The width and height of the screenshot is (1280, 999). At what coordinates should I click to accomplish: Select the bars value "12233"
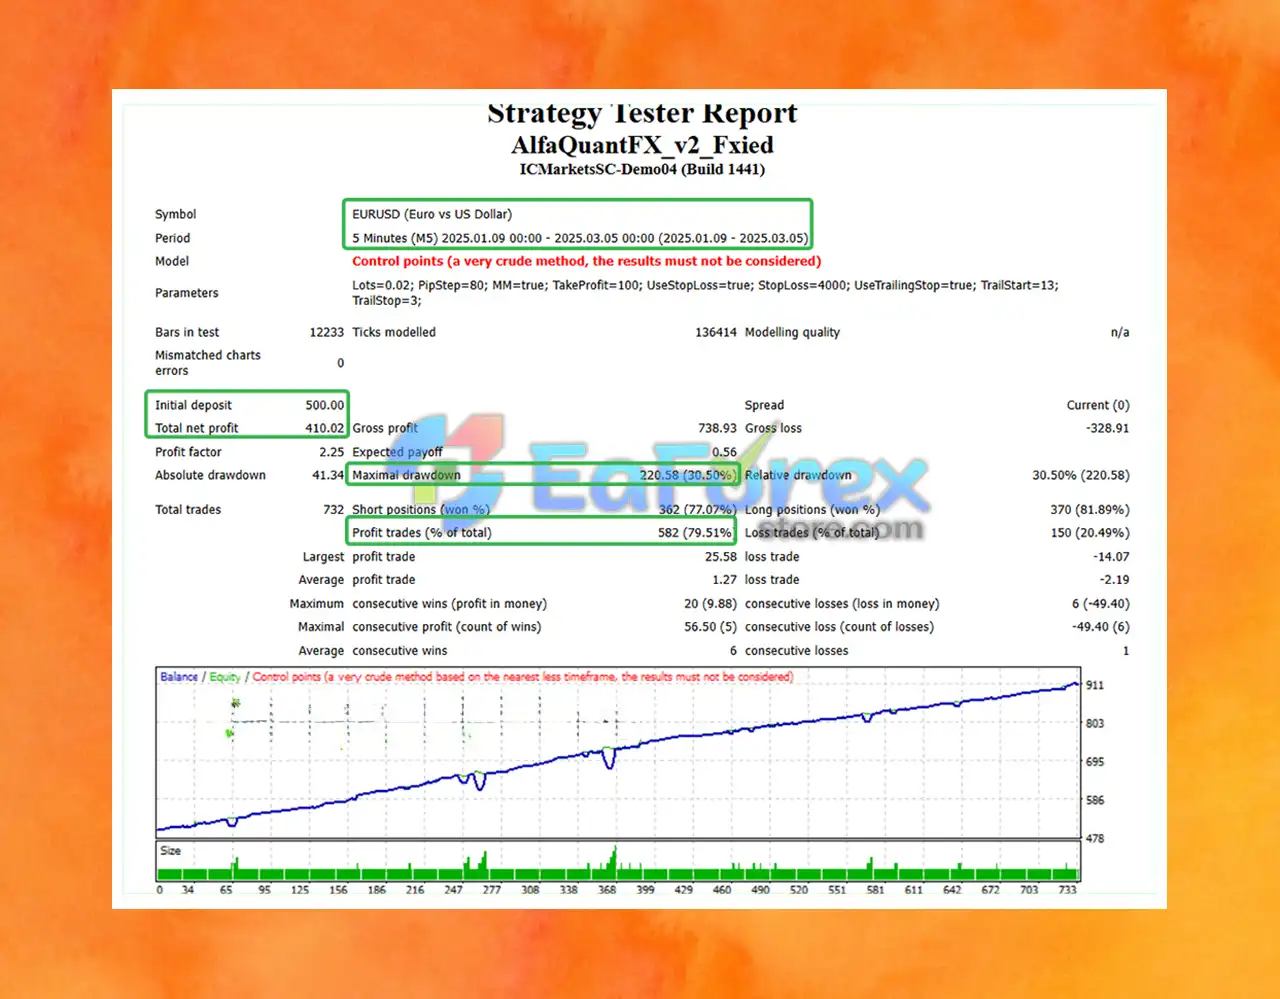point(326,332)
